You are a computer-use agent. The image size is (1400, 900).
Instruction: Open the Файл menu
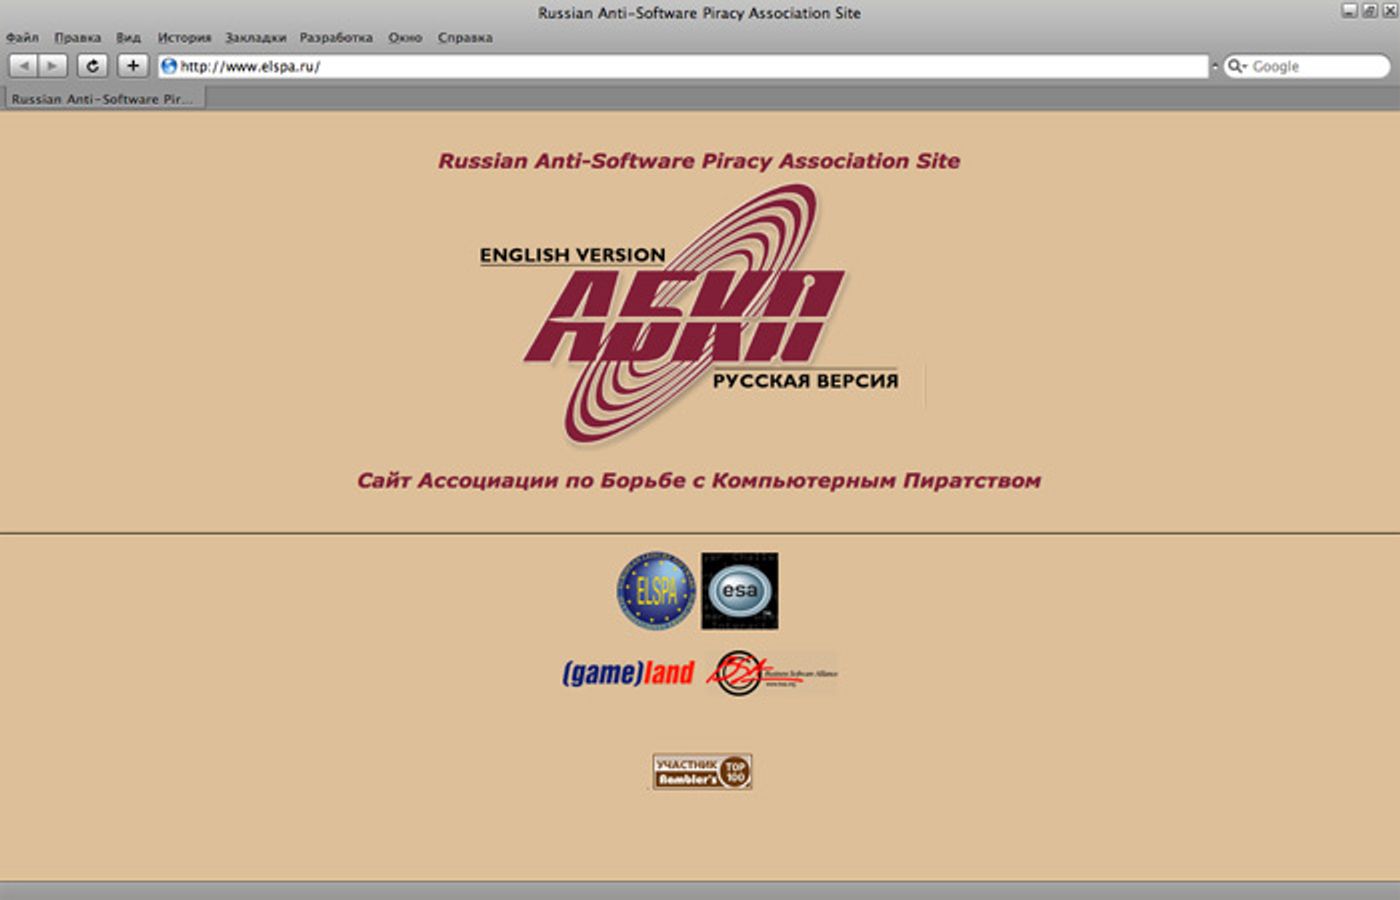pos(22,38)
